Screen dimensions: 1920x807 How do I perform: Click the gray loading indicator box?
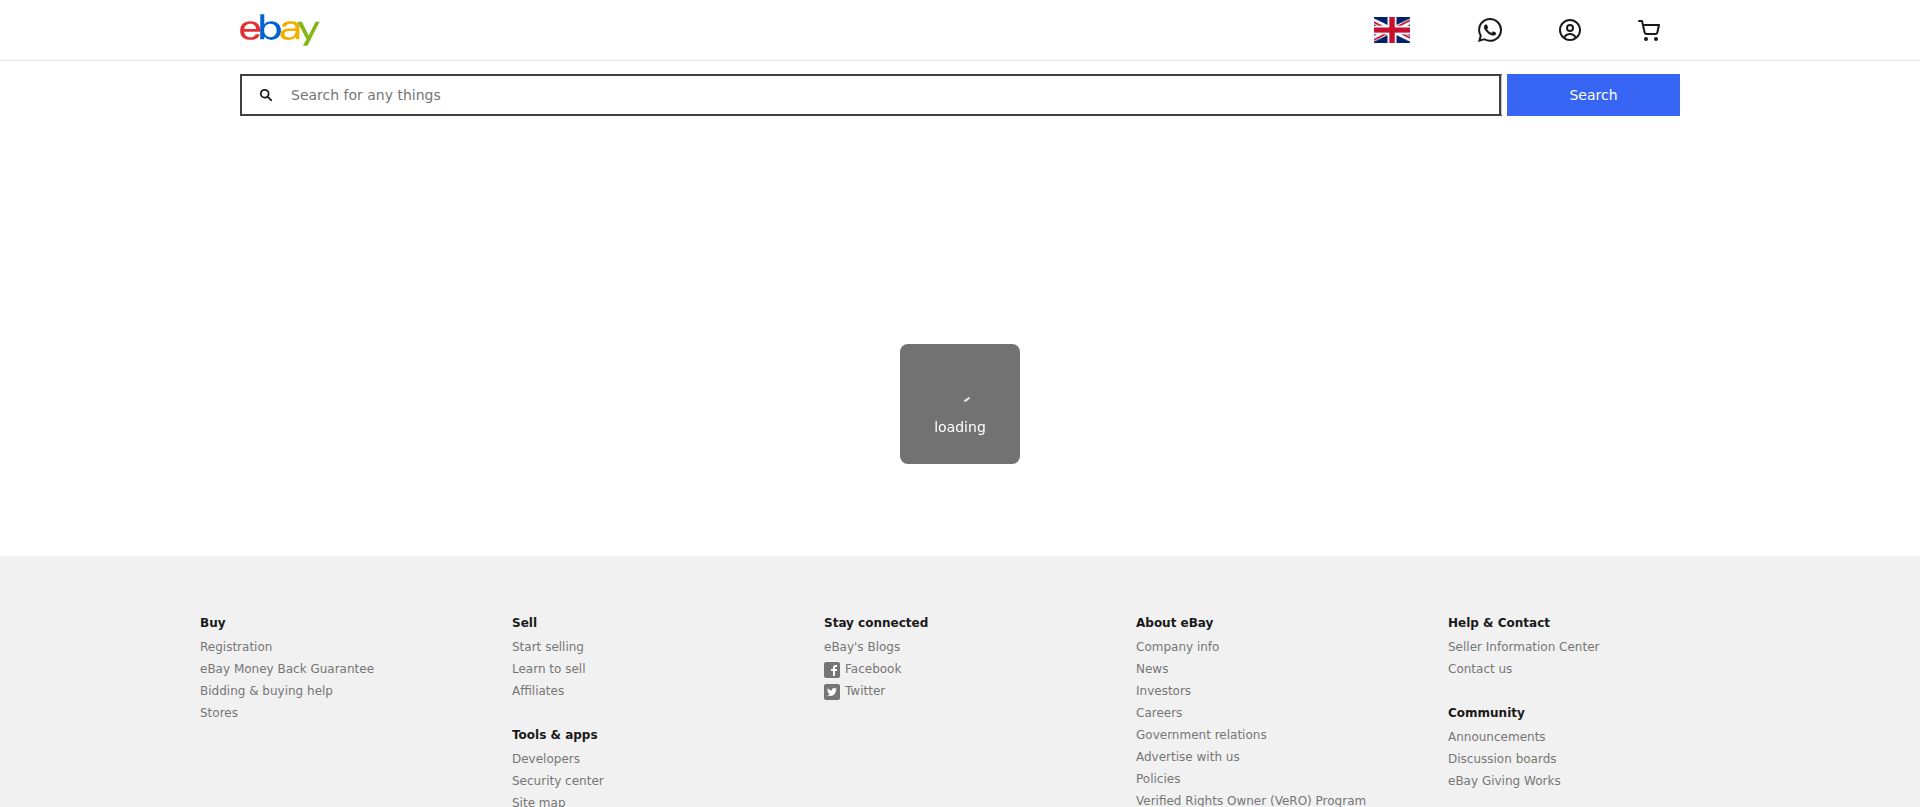click(x=960, y=404)
